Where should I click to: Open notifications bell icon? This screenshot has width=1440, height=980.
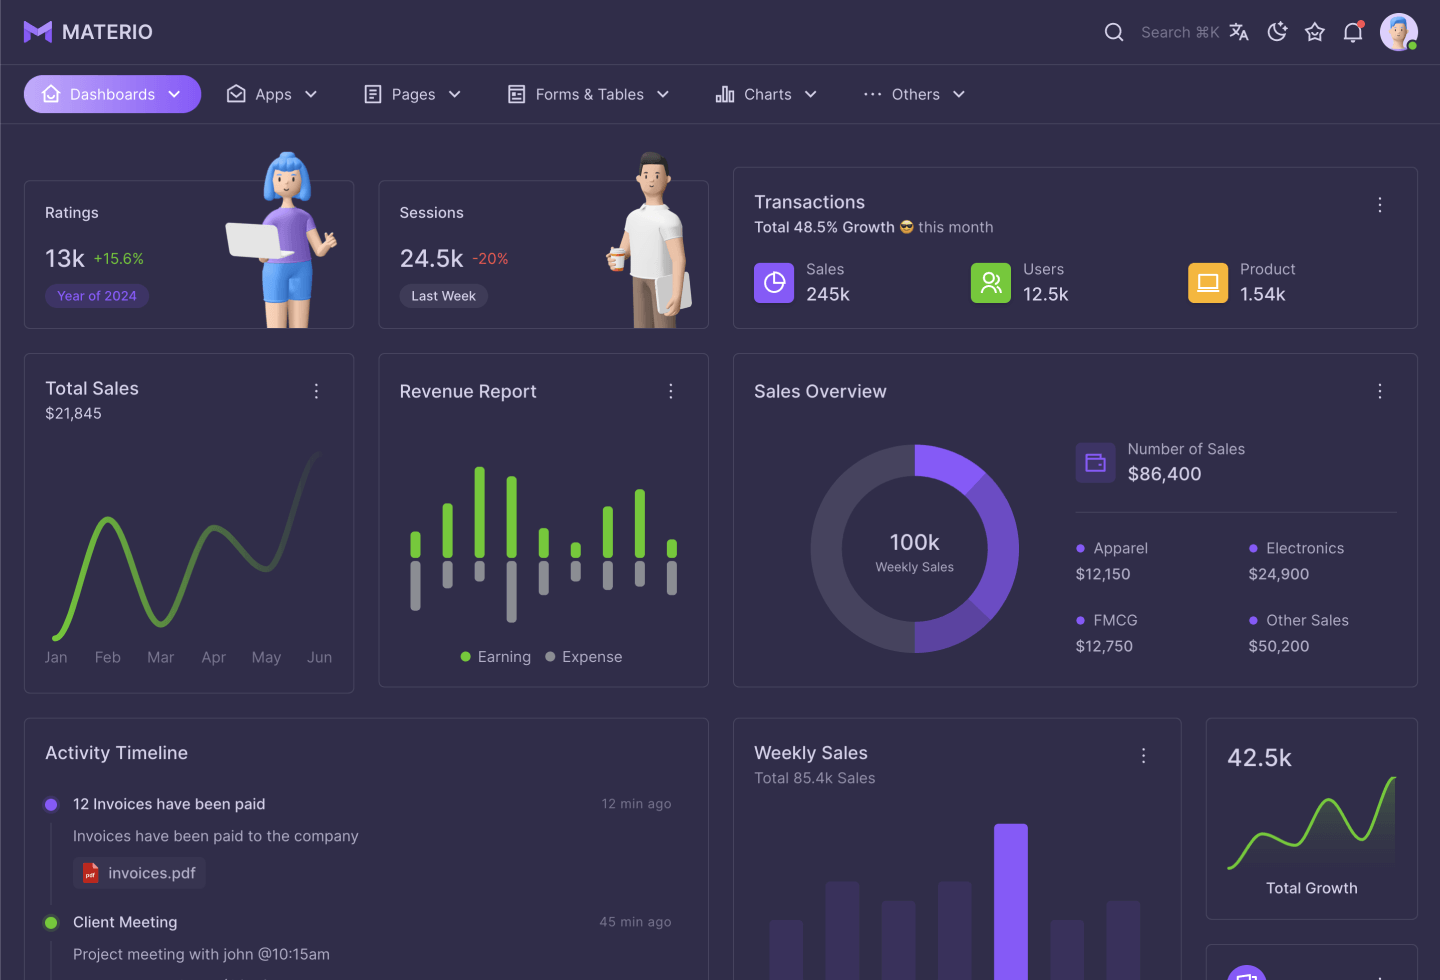[x=1353, y=32]
